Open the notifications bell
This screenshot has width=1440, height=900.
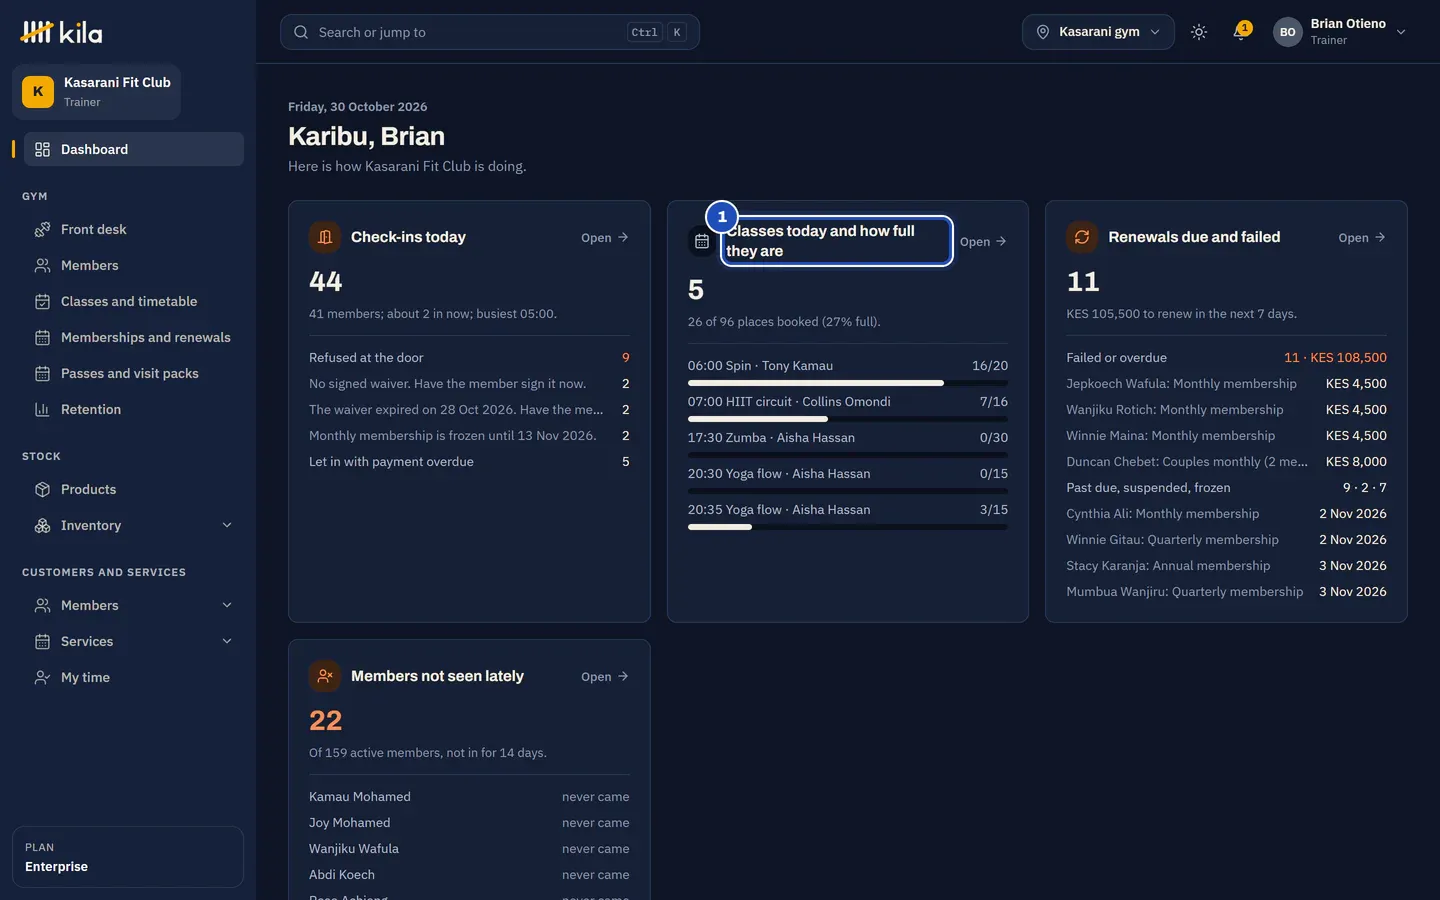pos(1241,32)
